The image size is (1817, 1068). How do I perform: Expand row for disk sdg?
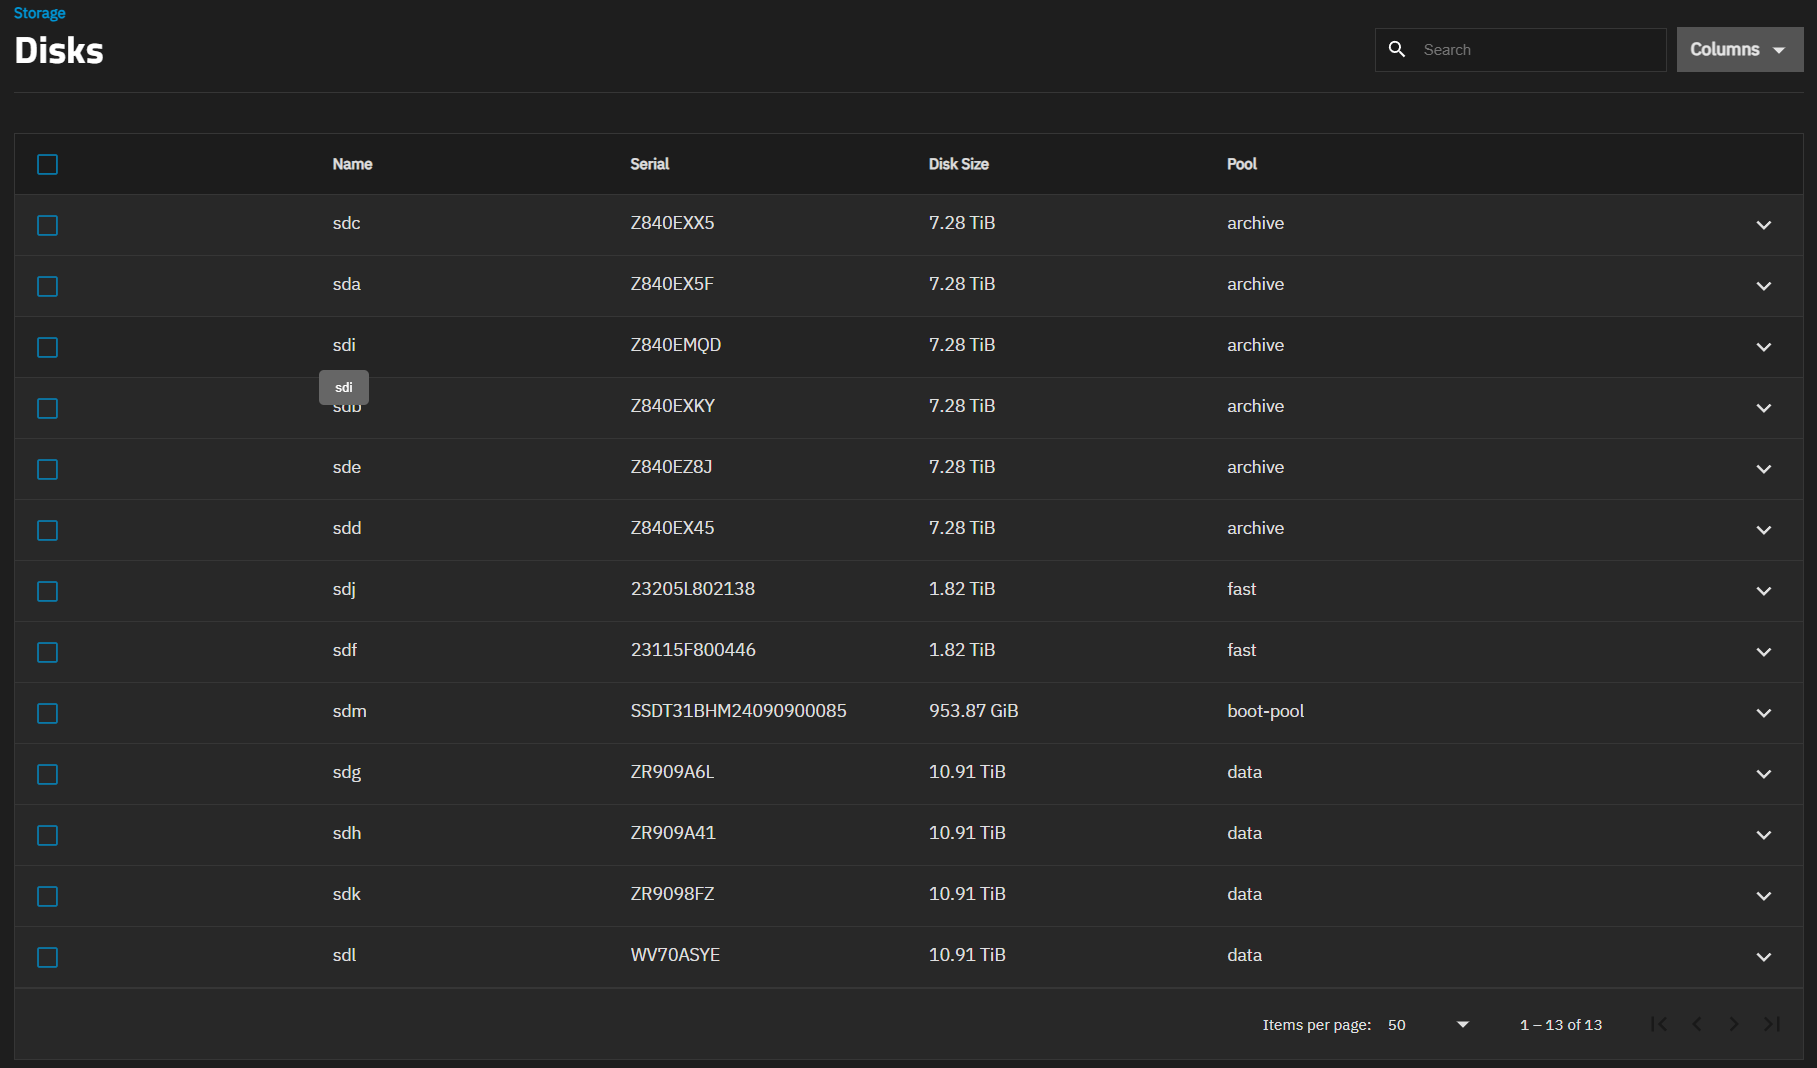click(x=1763, y=774)
